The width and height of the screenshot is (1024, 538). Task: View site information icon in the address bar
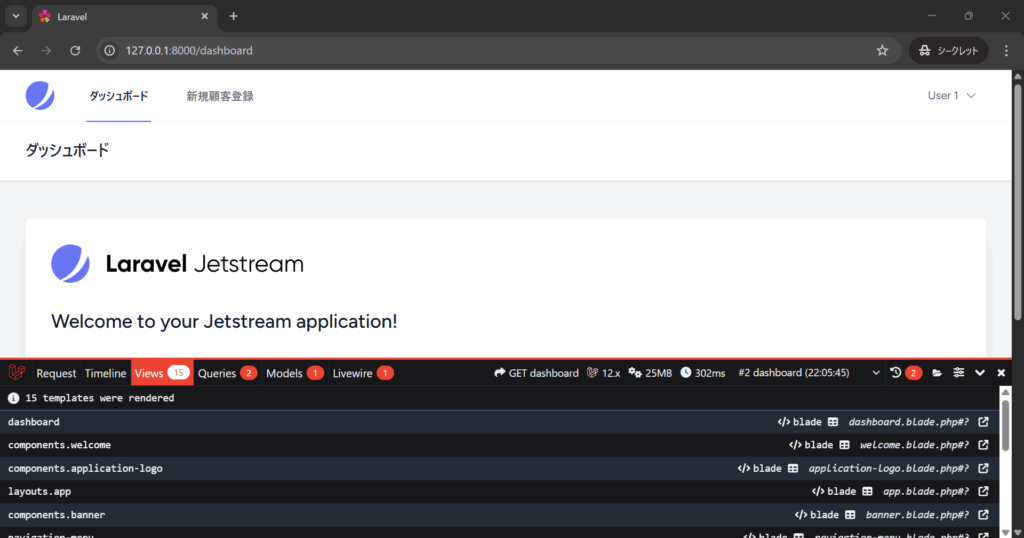pyautogui.click(x=110, y=50)
